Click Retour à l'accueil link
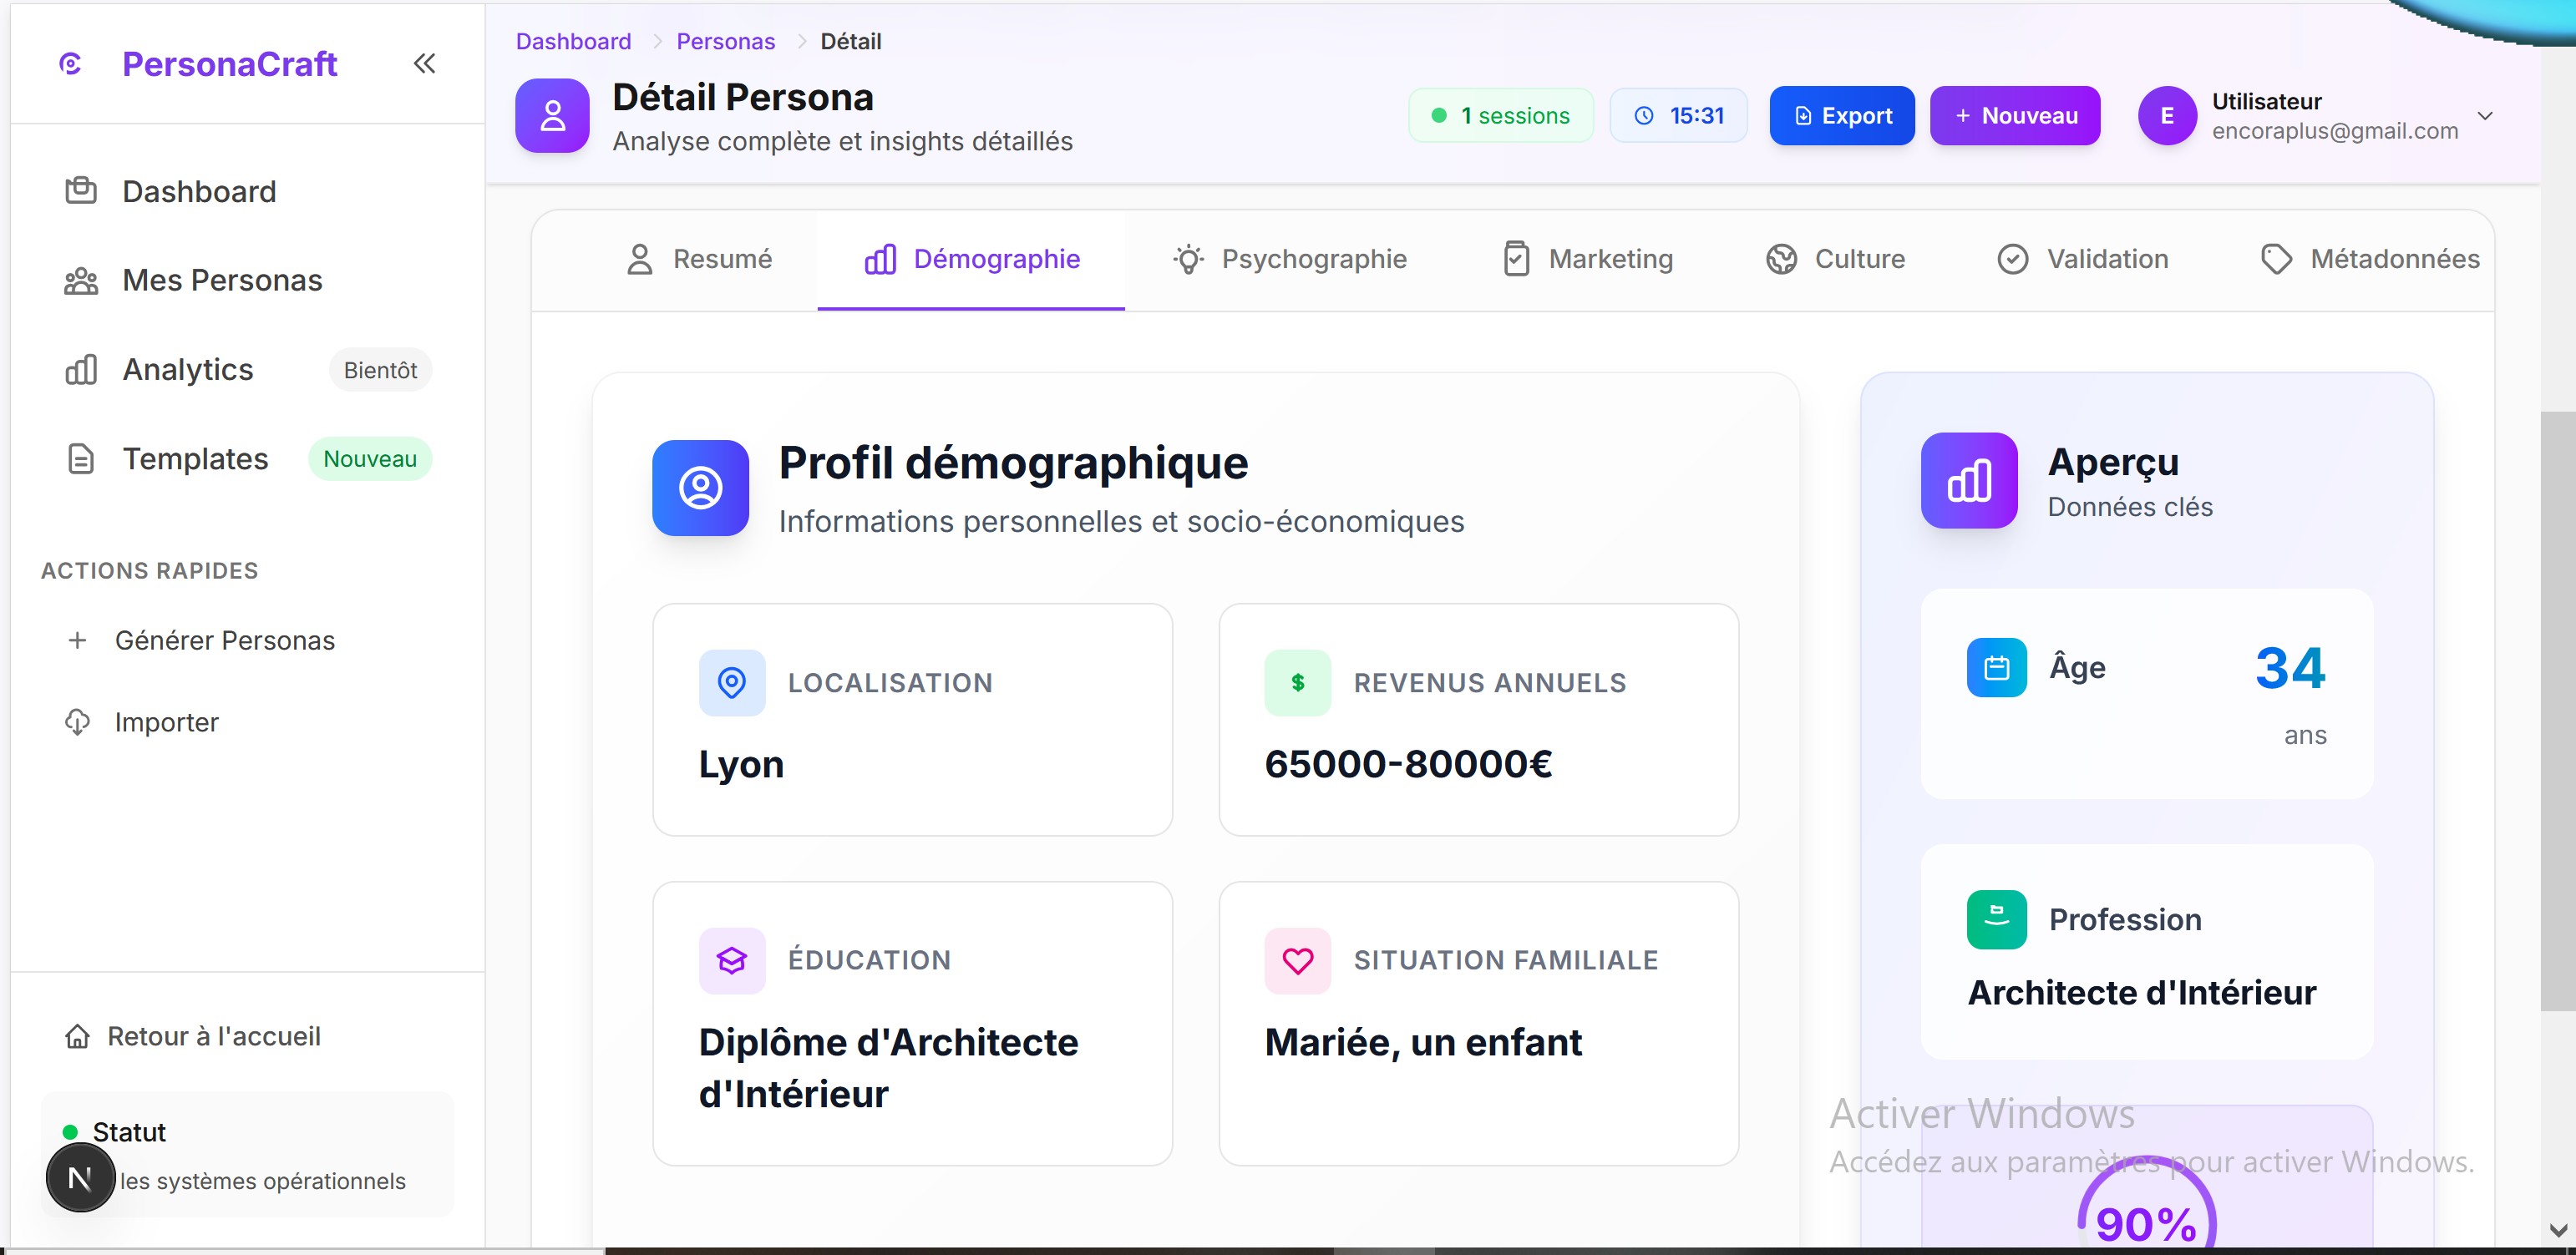The image size is (2576, 1255). coord(213,1036)
